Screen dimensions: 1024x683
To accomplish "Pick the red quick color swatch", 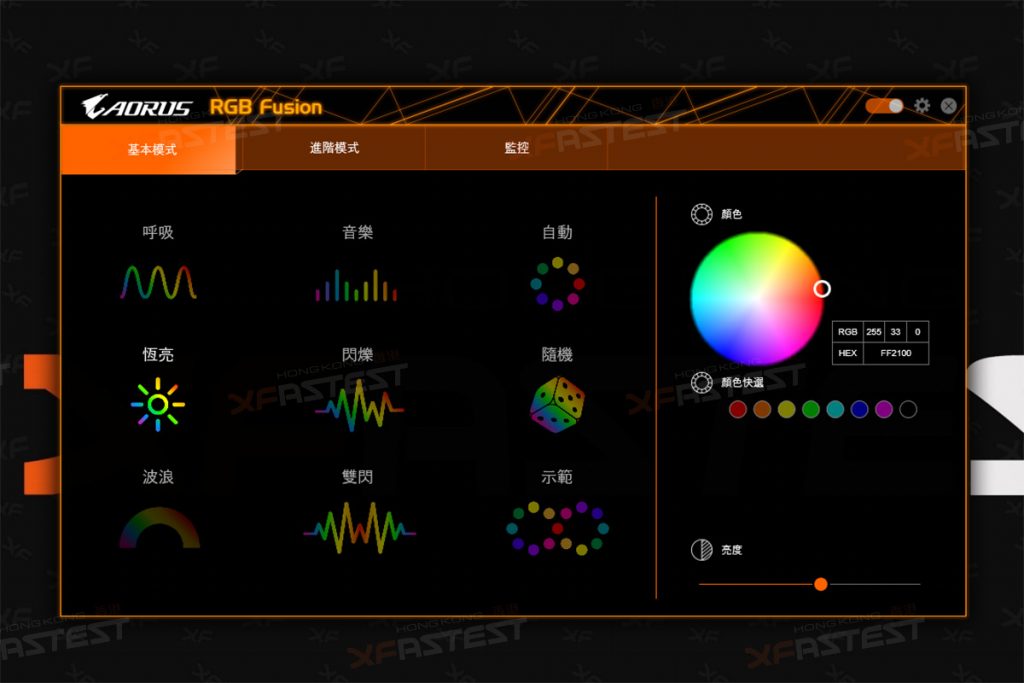I will point(738,409).
